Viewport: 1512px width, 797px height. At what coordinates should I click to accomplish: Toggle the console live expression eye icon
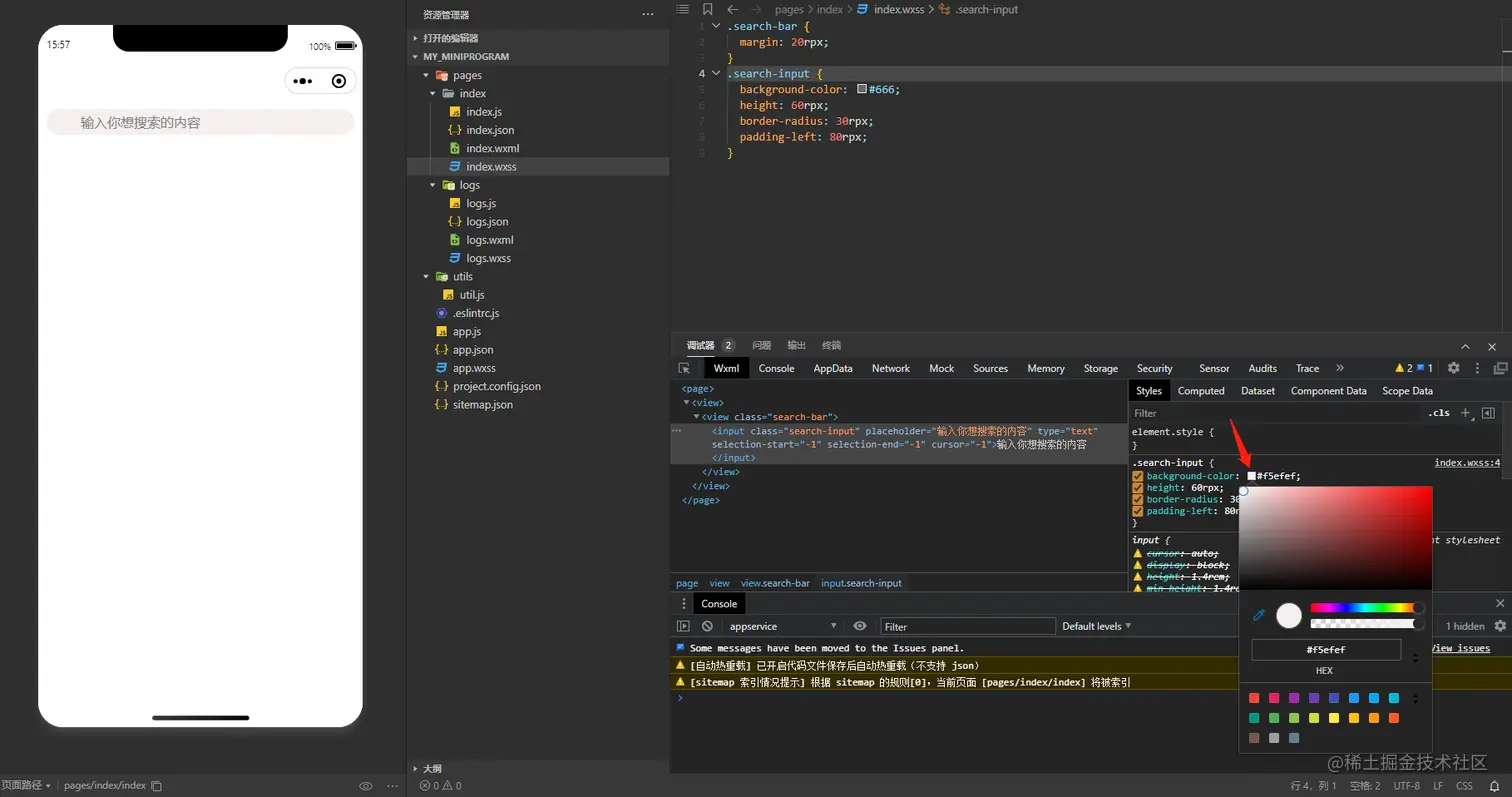click(860, 626)
